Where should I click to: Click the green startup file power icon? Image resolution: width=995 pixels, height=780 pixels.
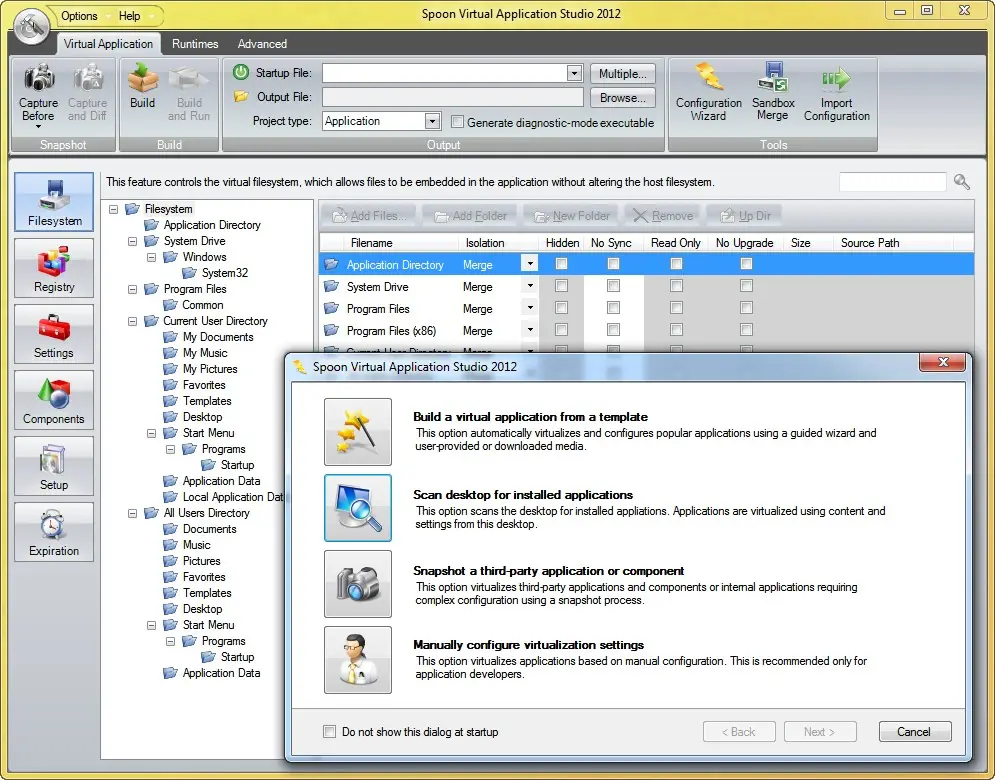(241, 72)
